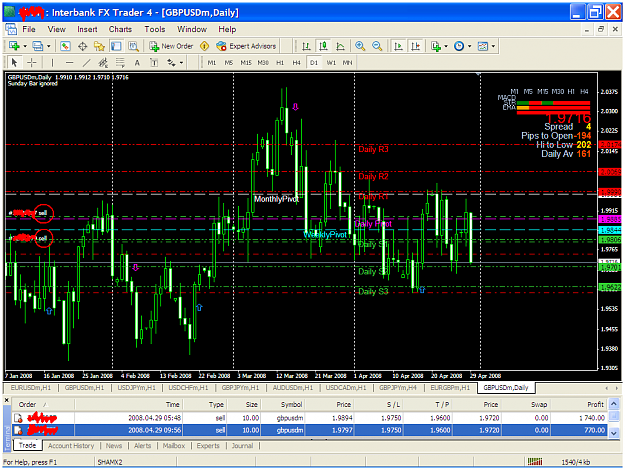Viewport: 625px width, 470px height.
Task: Click the connection status bars indicator
Action: tap(535, 462)
